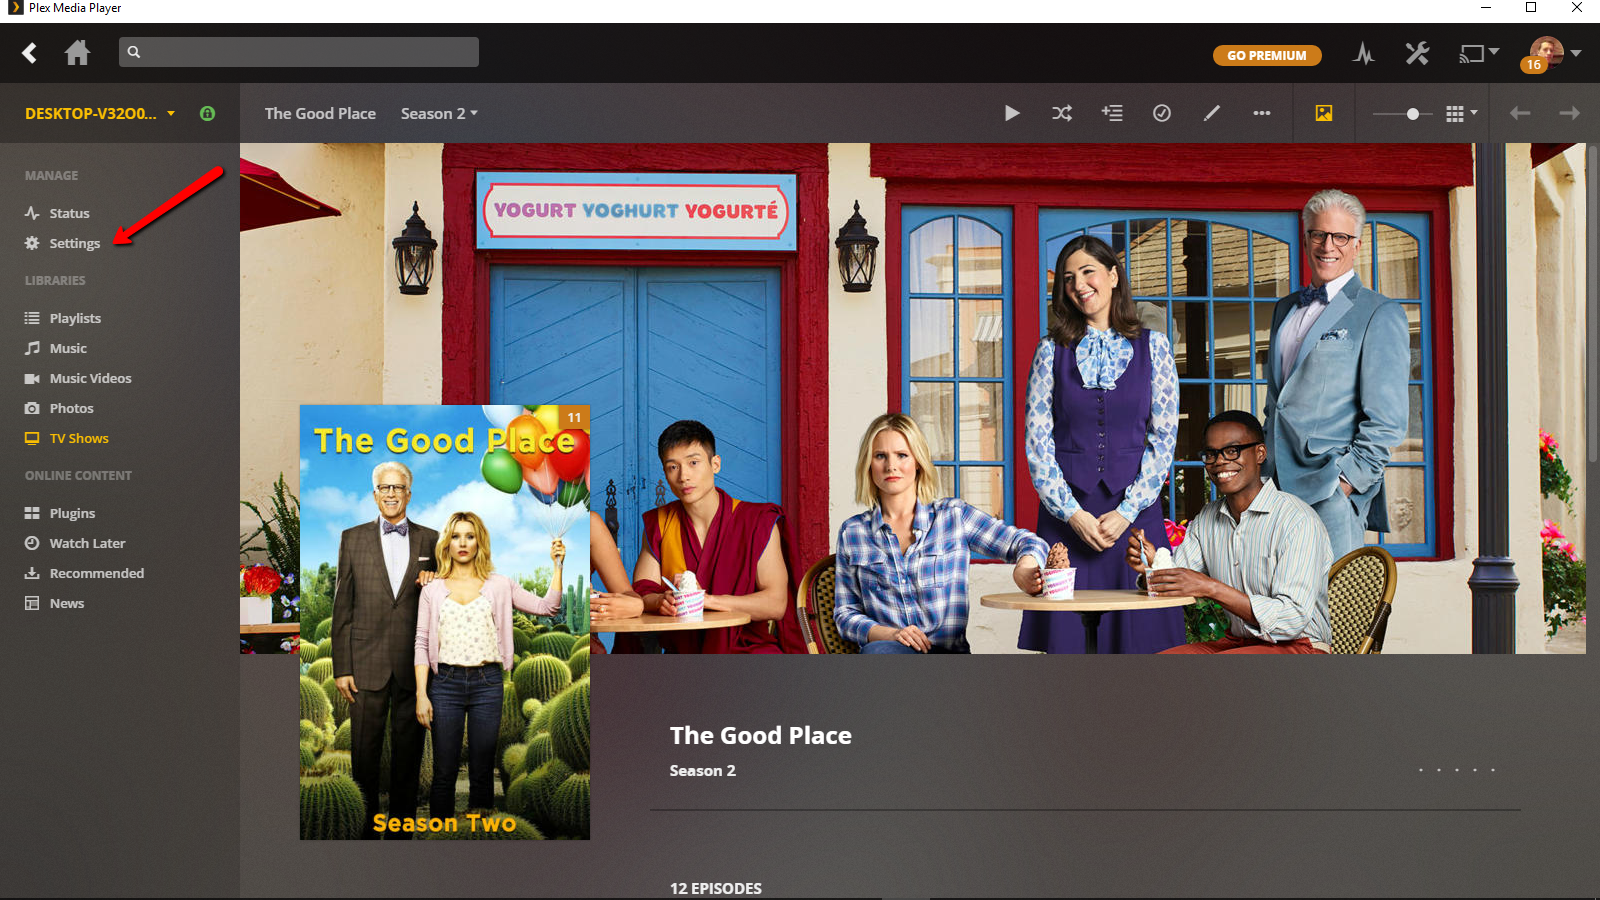Click the Season 2 subtitle text
The image size is (1600, 900).
click(x=703, y=770)
